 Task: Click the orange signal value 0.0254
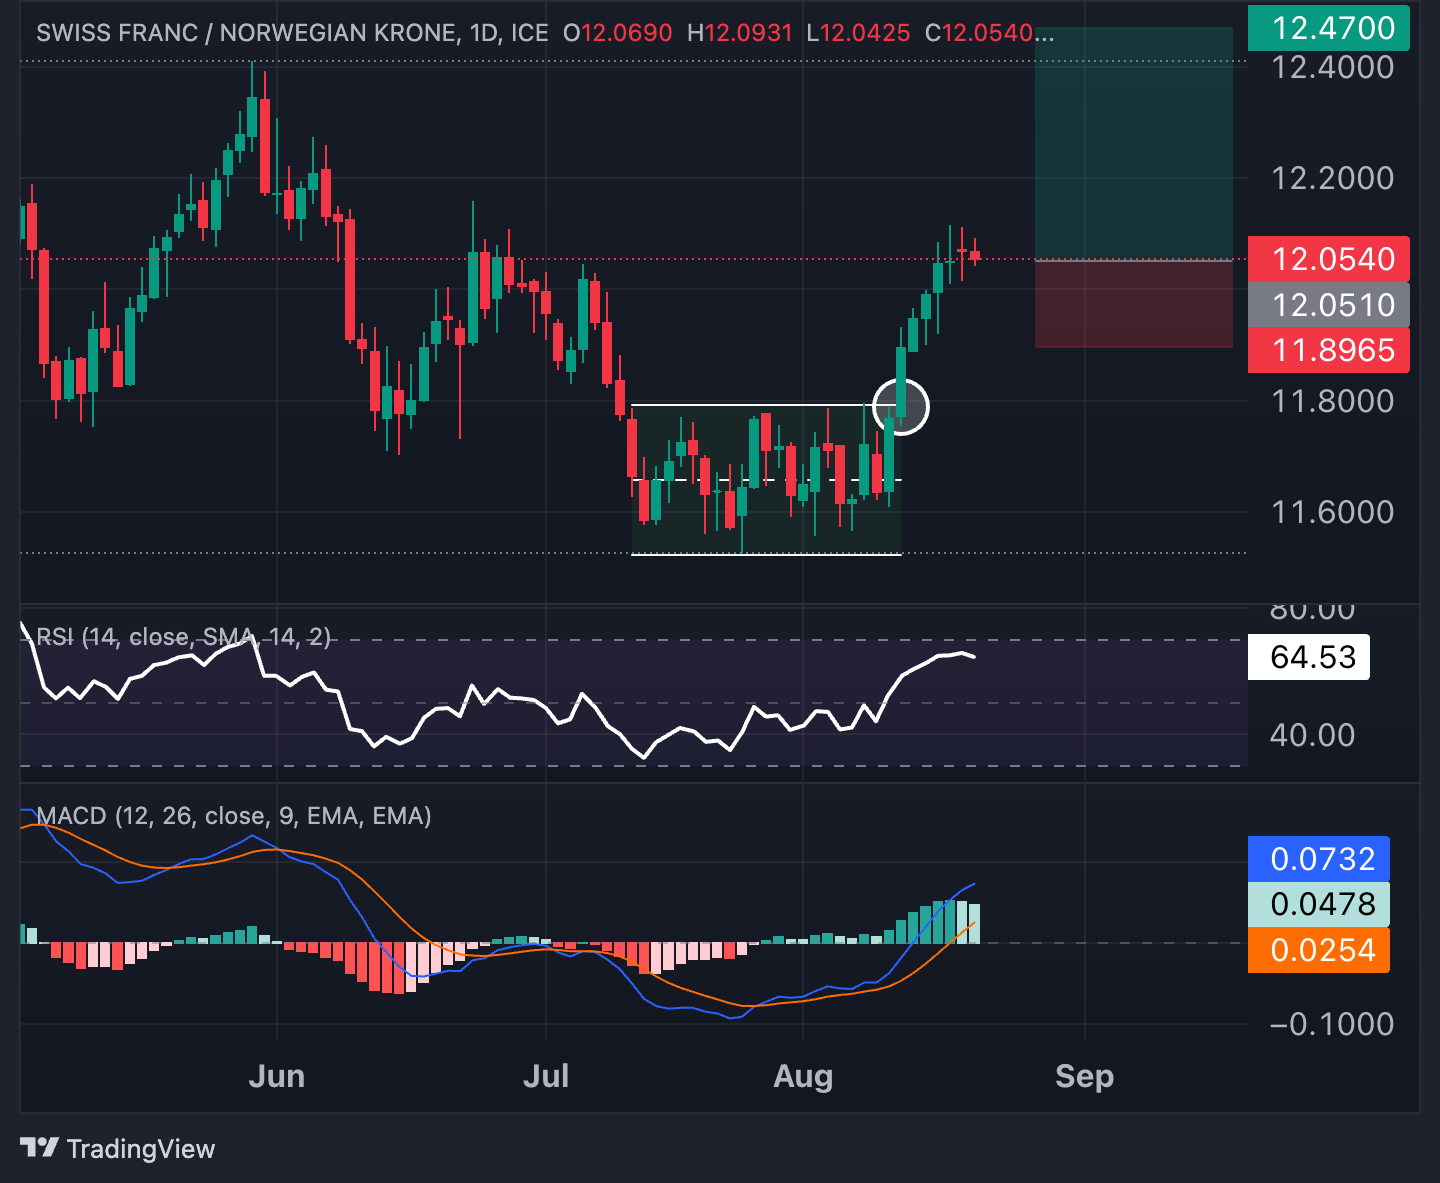[1318, 950]
